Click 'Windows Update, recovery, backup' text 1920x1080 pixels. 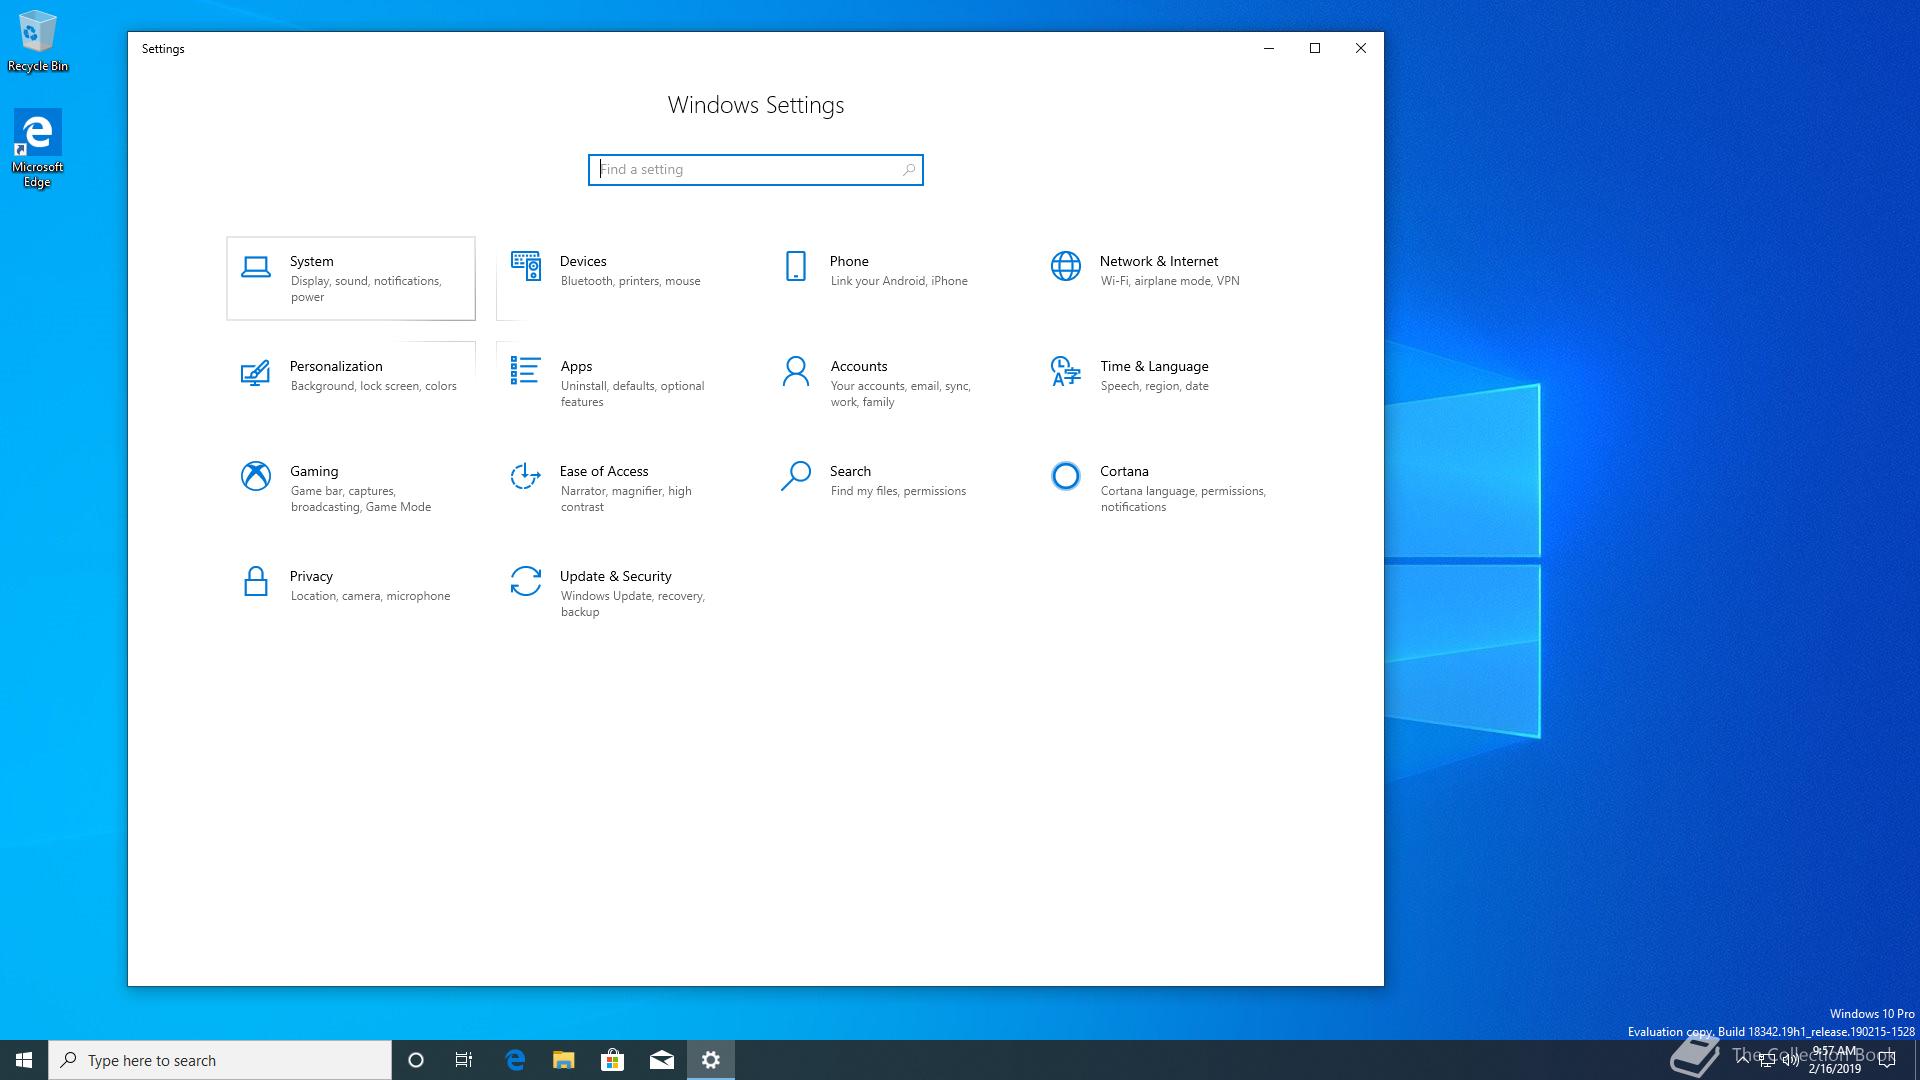pos(633,604)
